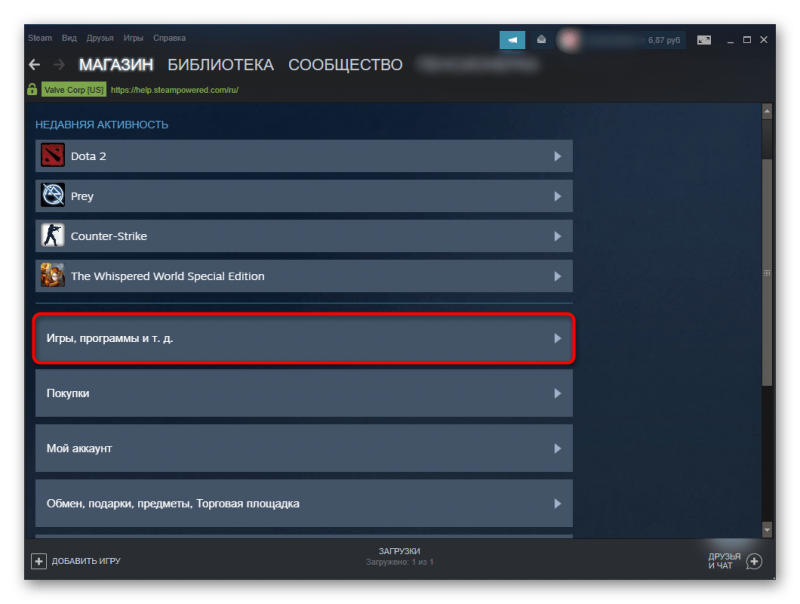Click the wallet balance 6,87 руб
800x604 pixels.
664,40
